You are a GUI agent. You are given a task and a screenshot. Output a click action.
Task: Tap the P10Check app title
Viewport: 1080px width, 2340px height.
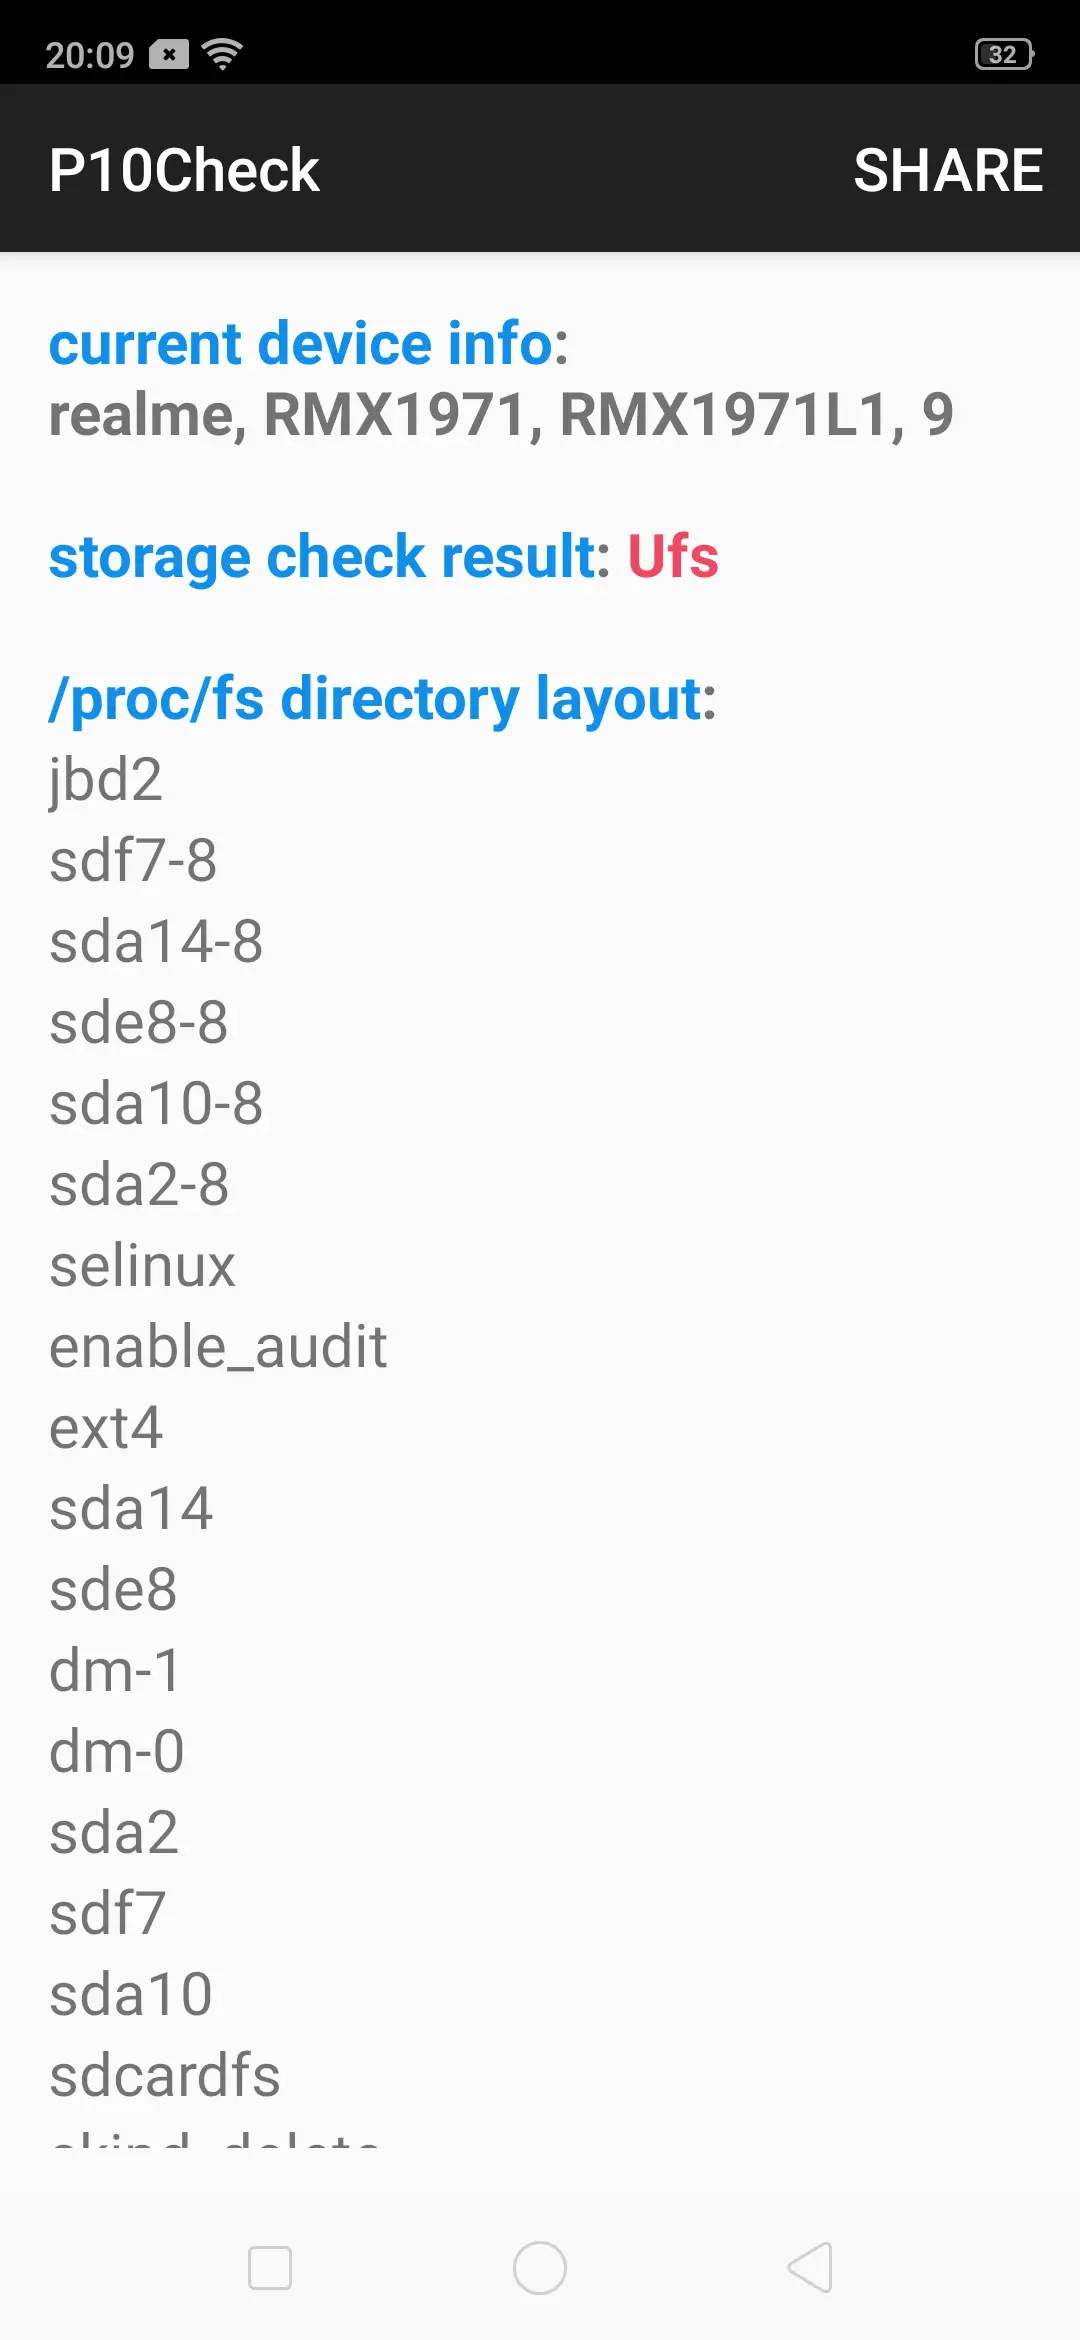184,170
